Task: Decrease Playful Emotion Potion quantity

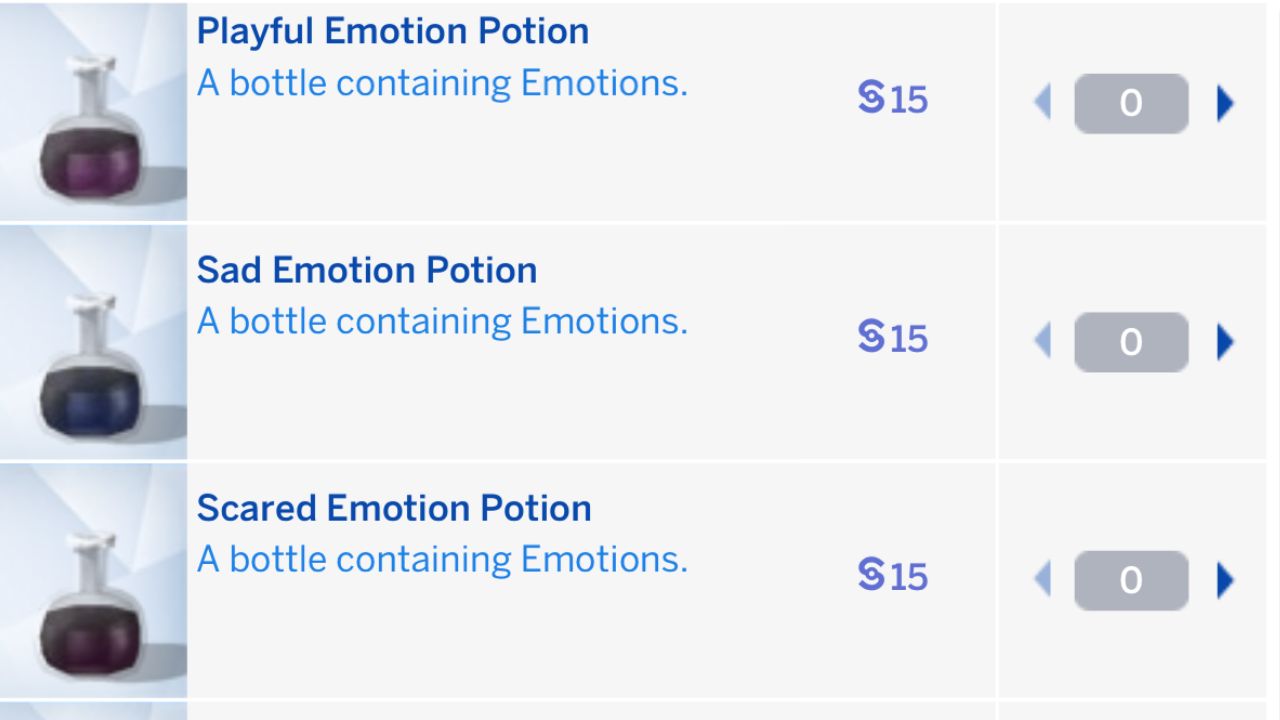Action: pyautogui.click(x=1042, y=103)
